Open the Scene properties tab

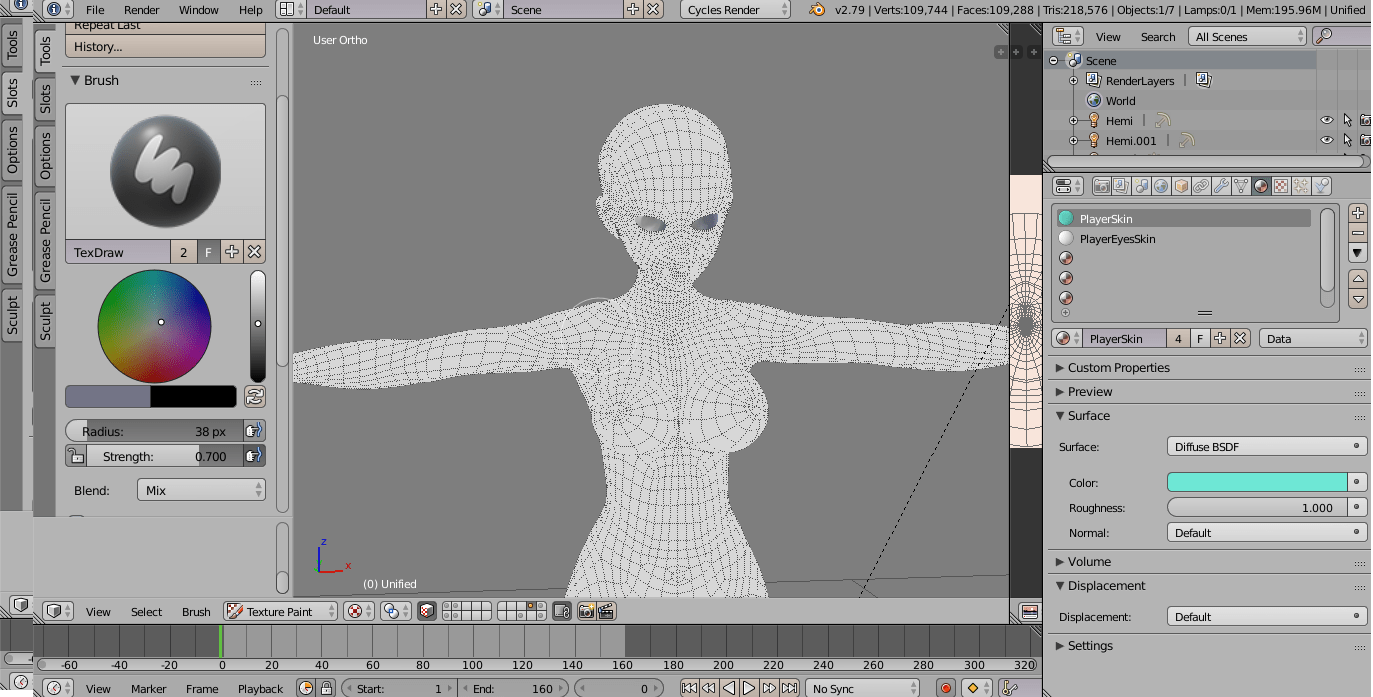(x=1141, y=187)
